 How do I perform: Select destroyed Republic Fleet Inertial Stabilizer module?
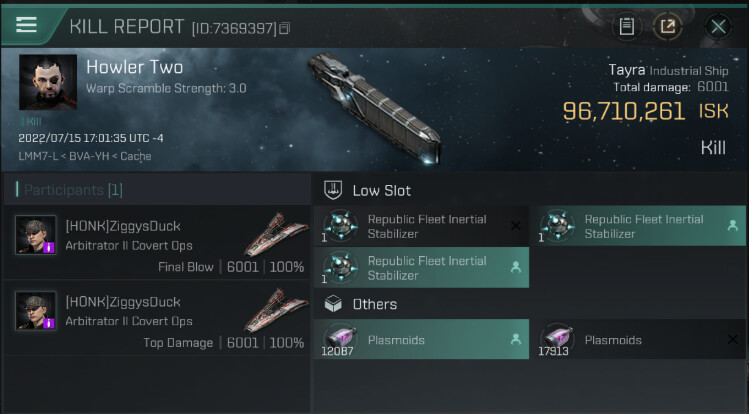click(x=420, y=226)
